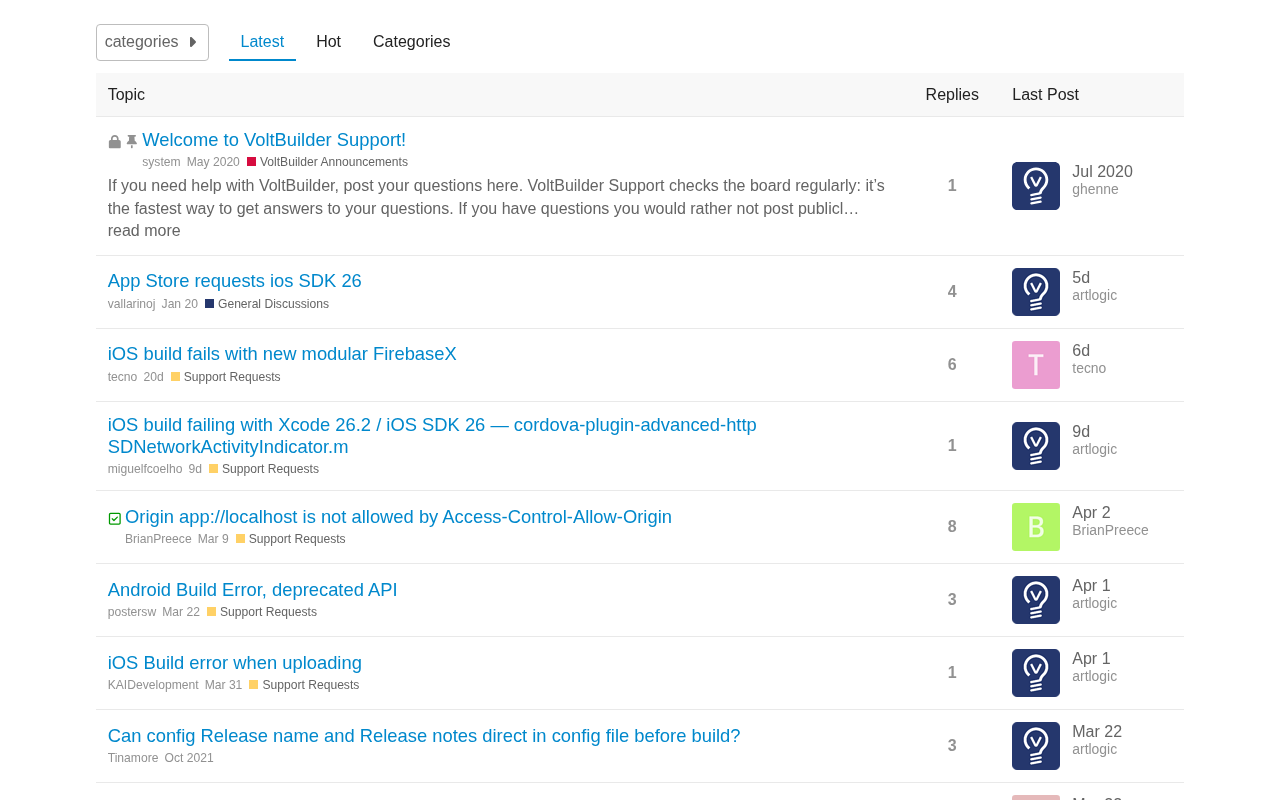The image size is (1280, 800).
Task: Open App Store requests ios SDK 26
Action: tap(235, 281)
